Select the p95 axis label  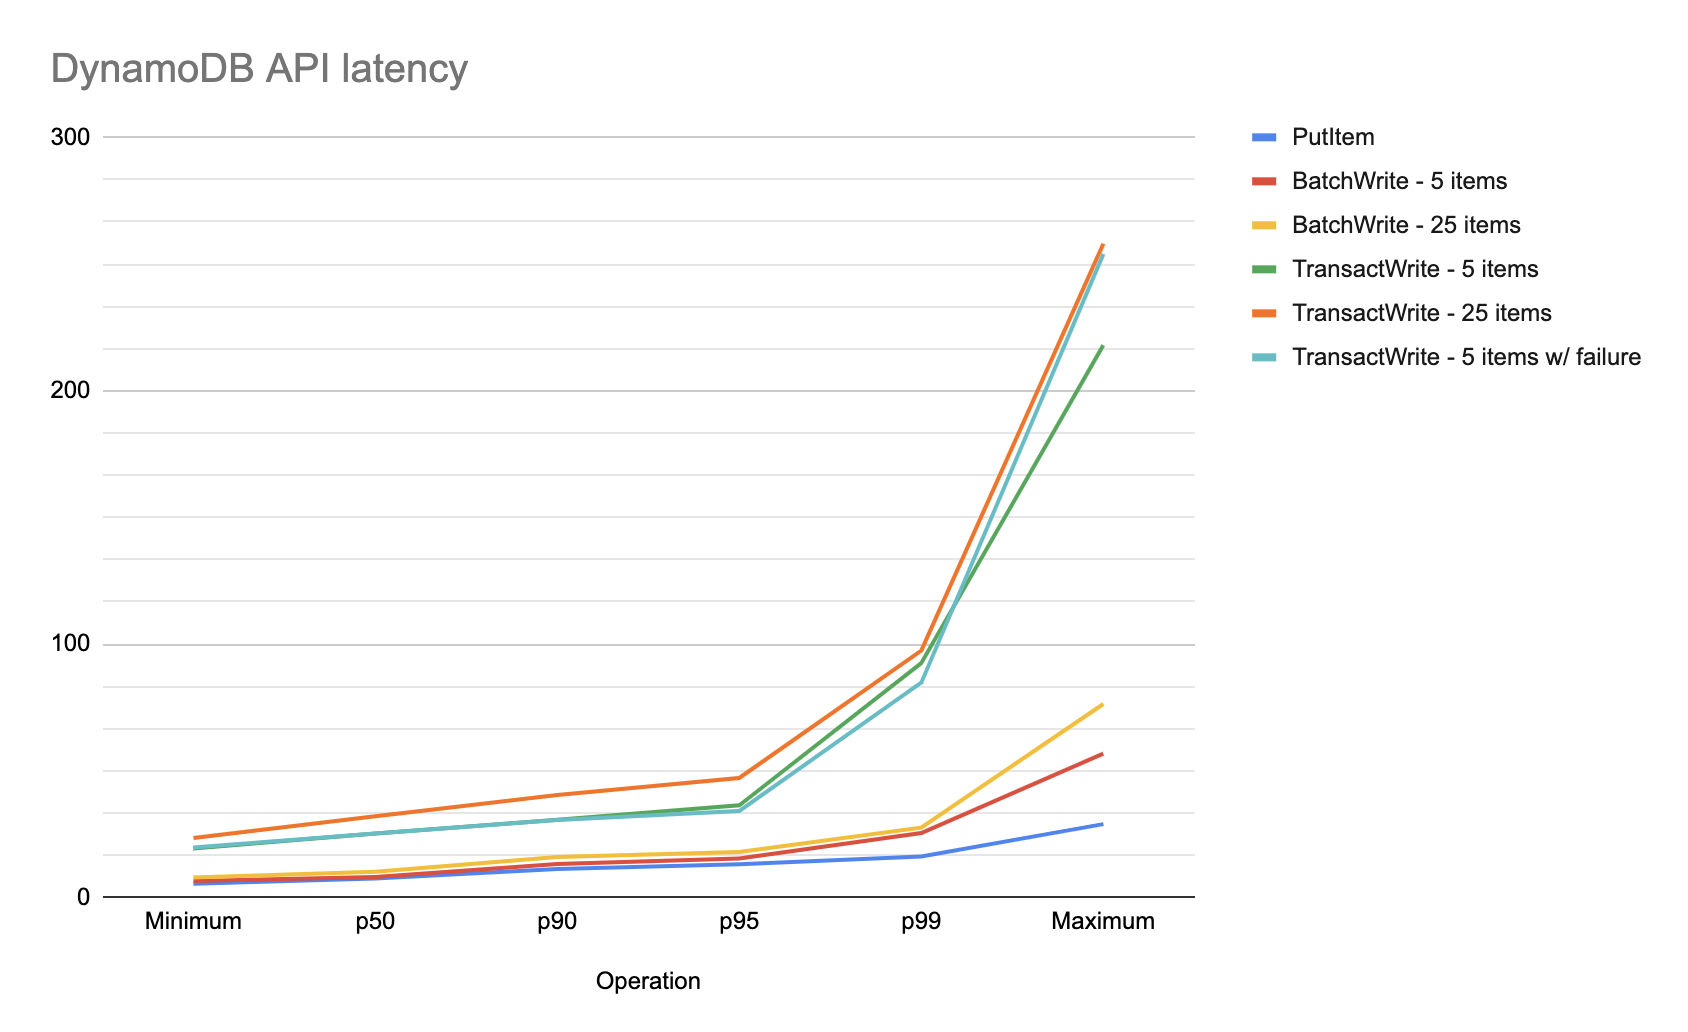click(737, 920)
